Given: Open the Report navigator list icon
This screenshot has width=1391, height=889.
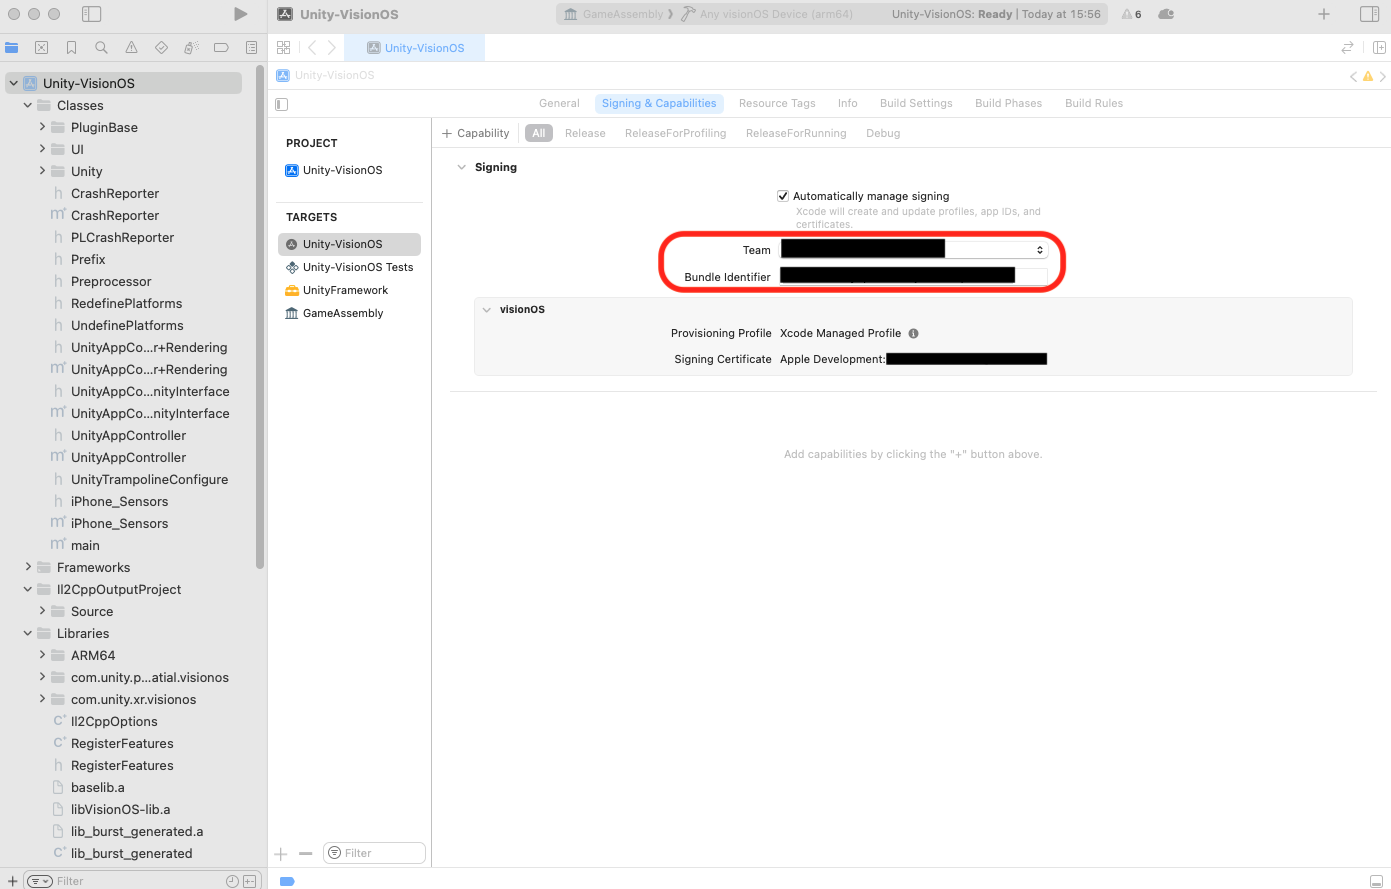Looking at the screenshot, I should pyautogui.click(x=250, y=47).
